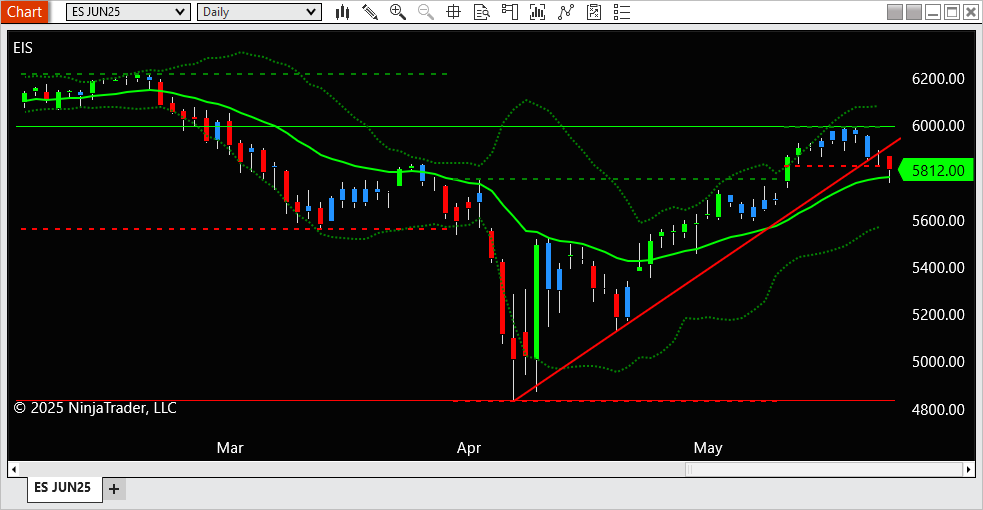
Task: Open the drawing tools pencil icon
Action: 370,12
